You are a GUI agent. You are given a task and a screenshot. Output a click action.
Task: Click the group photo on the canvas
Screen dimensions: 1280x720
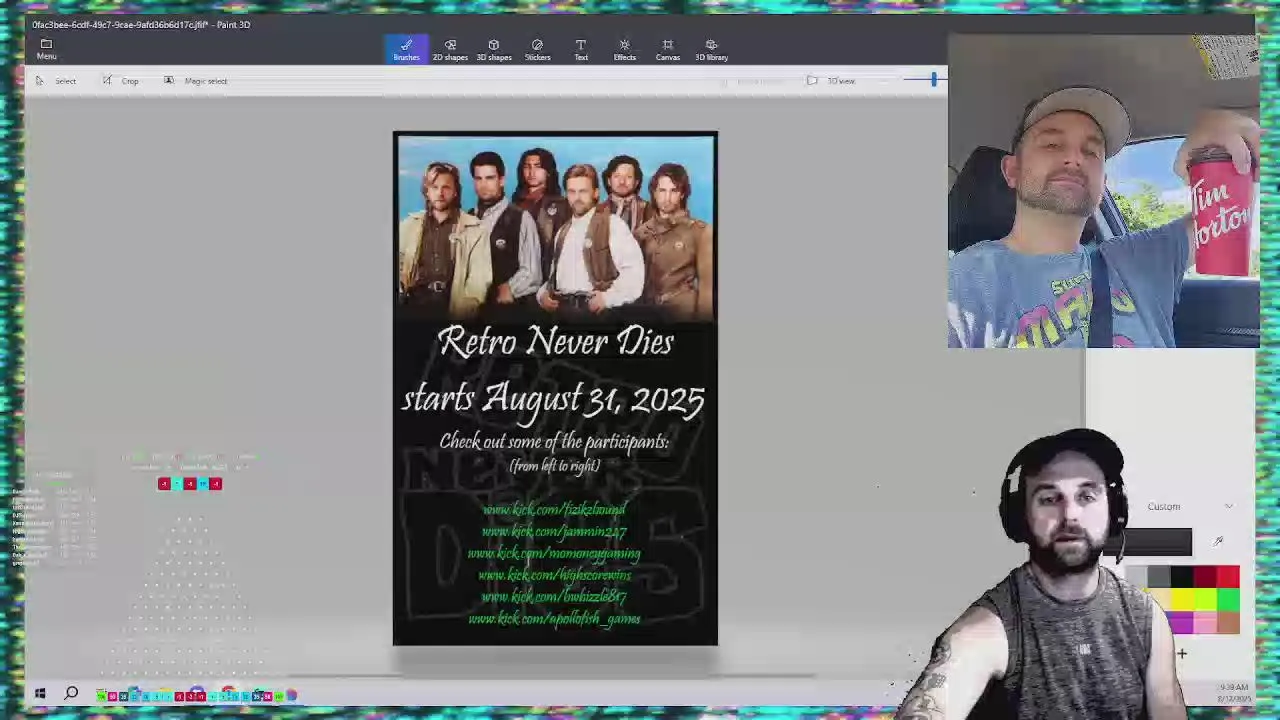pos(555,228)
